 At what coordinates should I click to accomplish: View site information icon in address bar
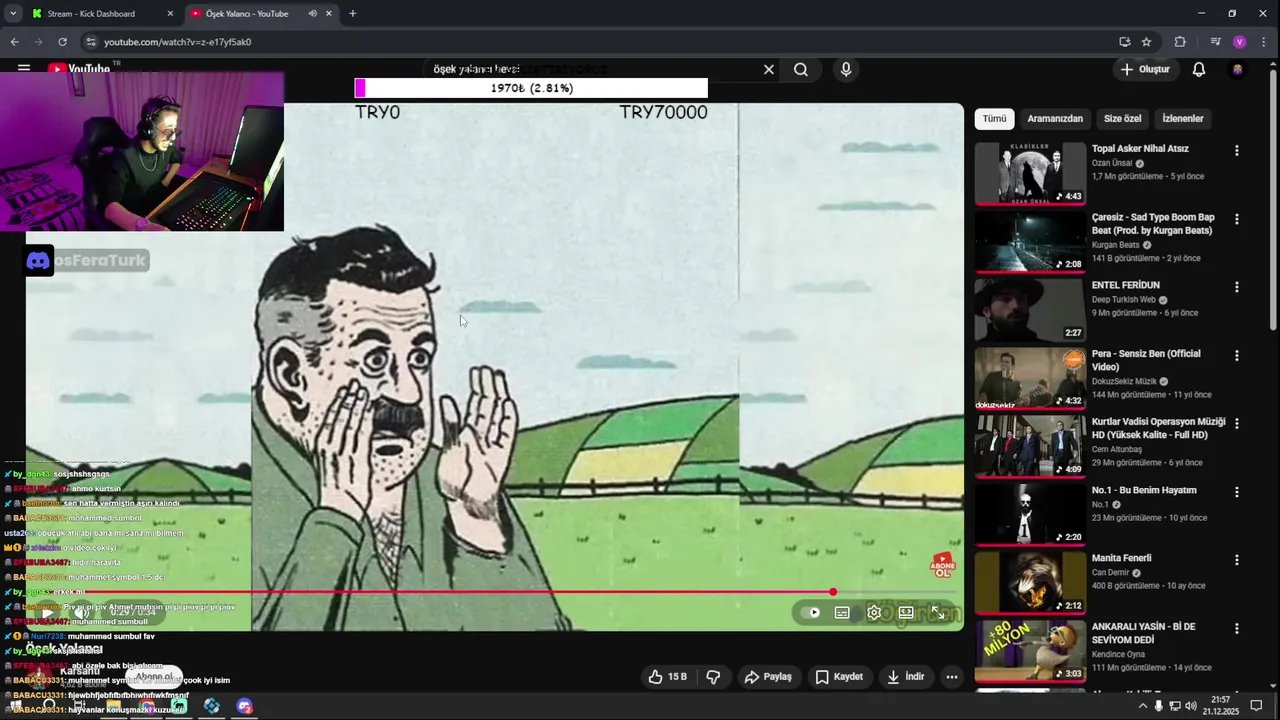90,42
